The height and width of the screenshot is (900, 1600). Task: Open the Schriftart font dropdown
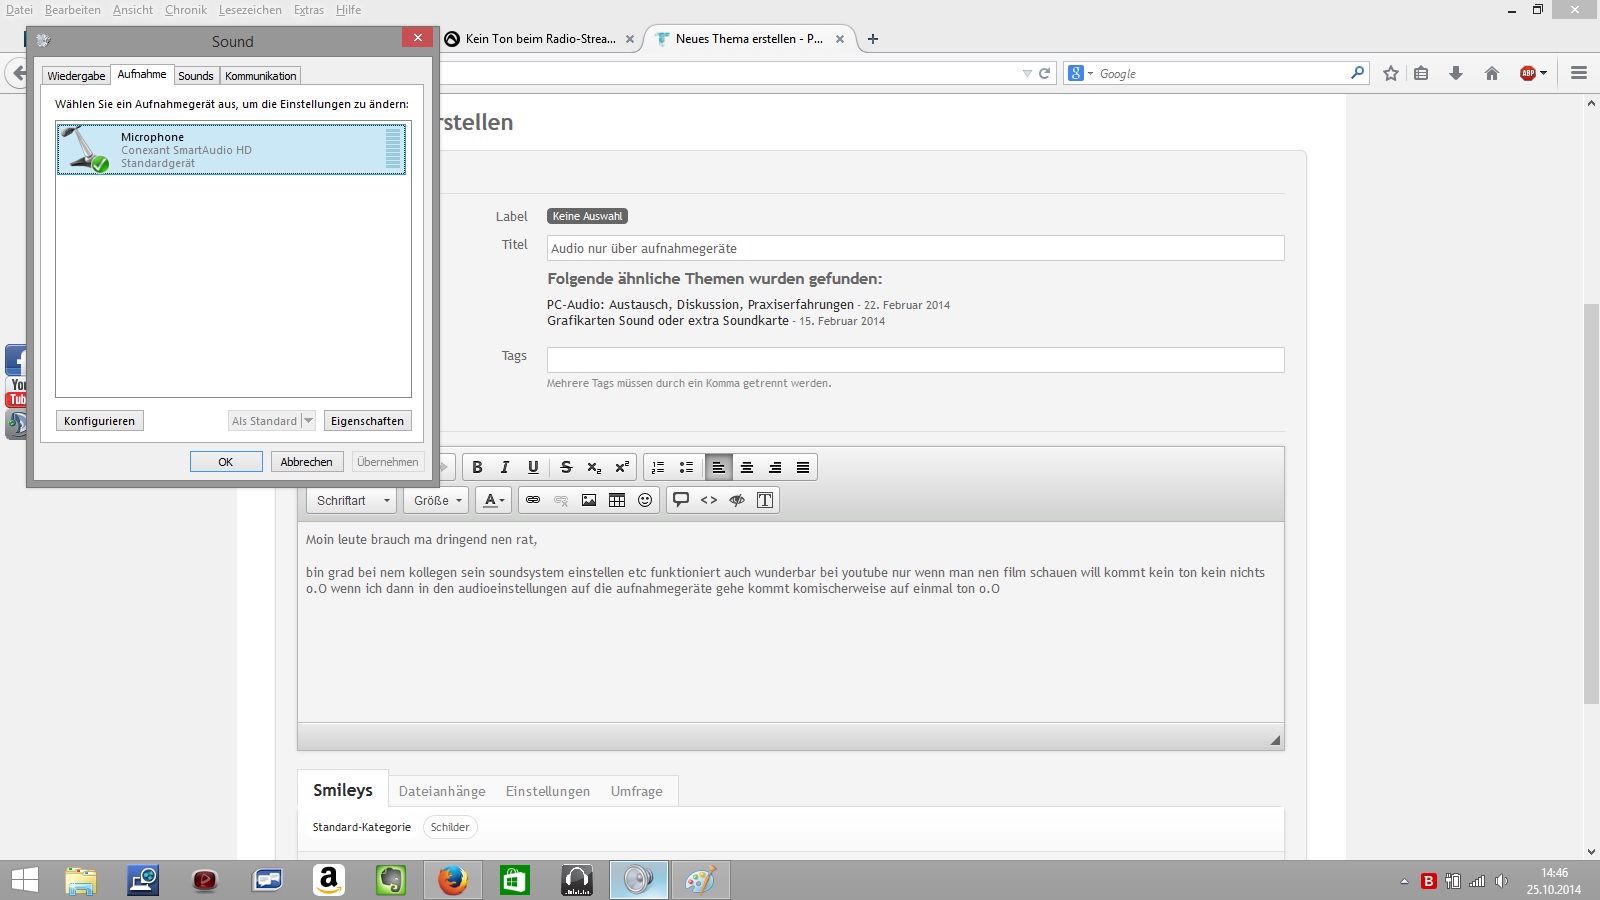click(352, 500)
